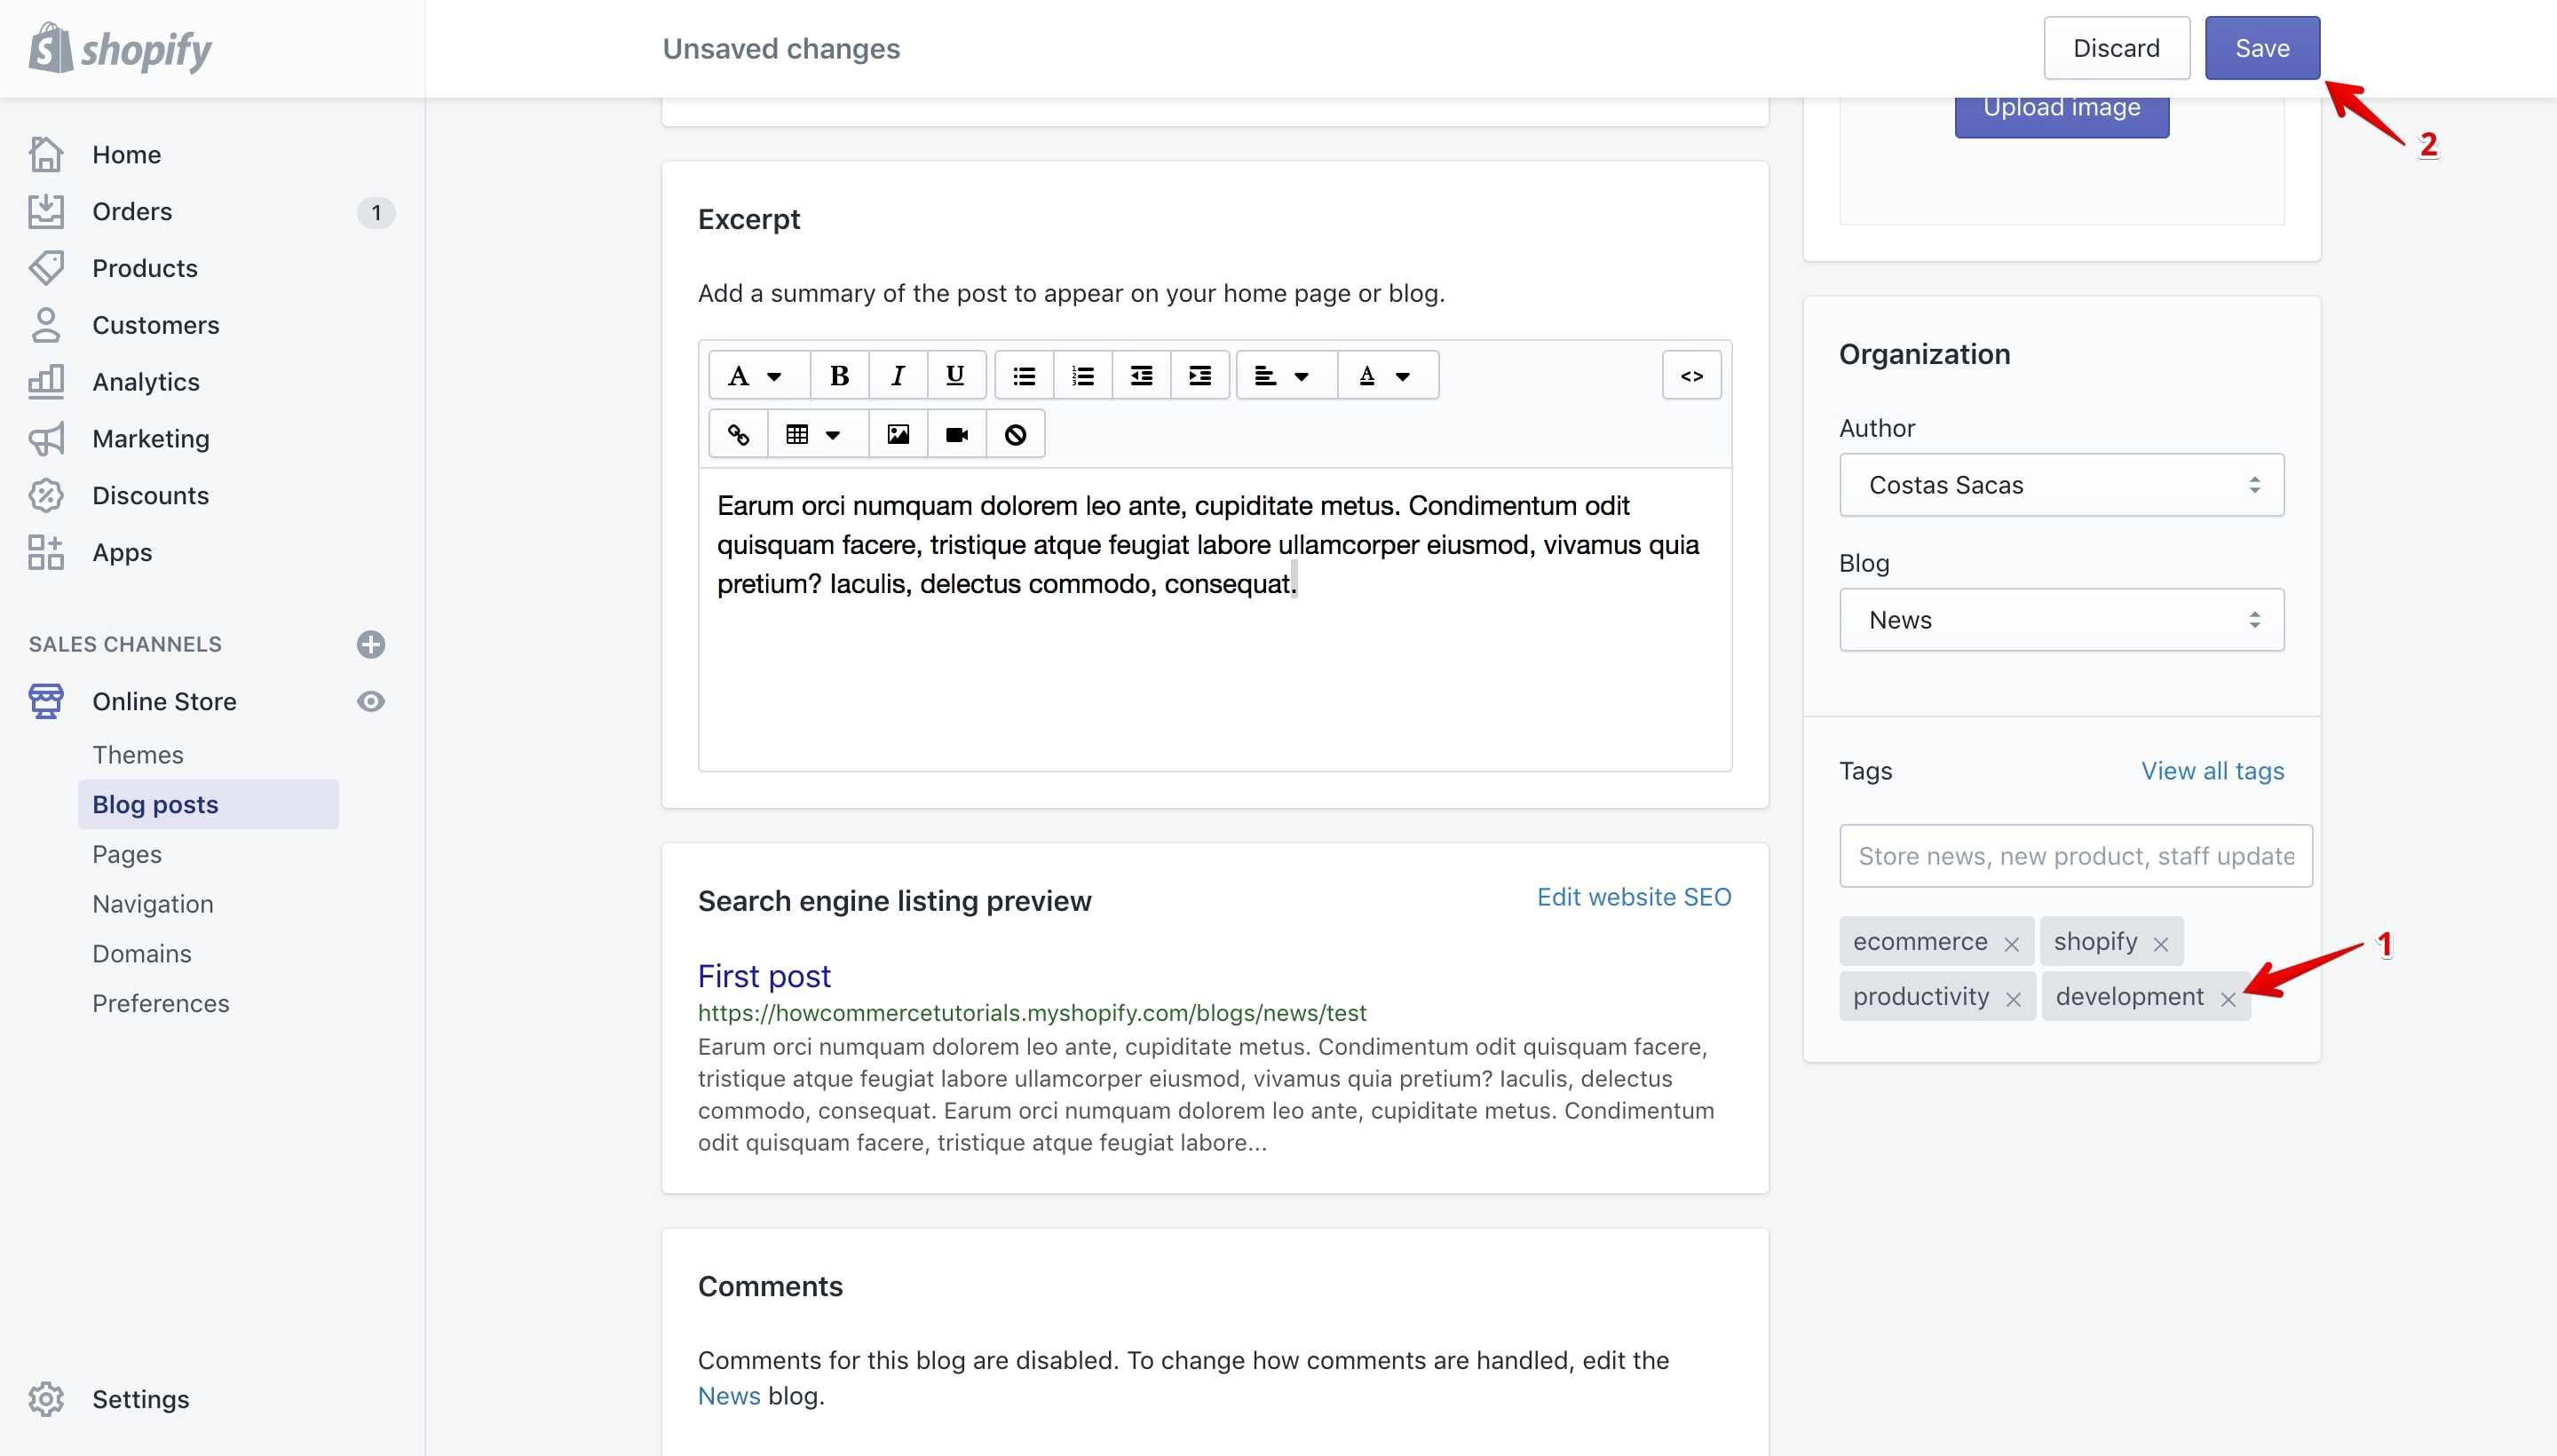Viewport: 2557px width, 1456px height.
Task: Toggle bold formatting in Excerpt editor
Action: click(839, 375)
